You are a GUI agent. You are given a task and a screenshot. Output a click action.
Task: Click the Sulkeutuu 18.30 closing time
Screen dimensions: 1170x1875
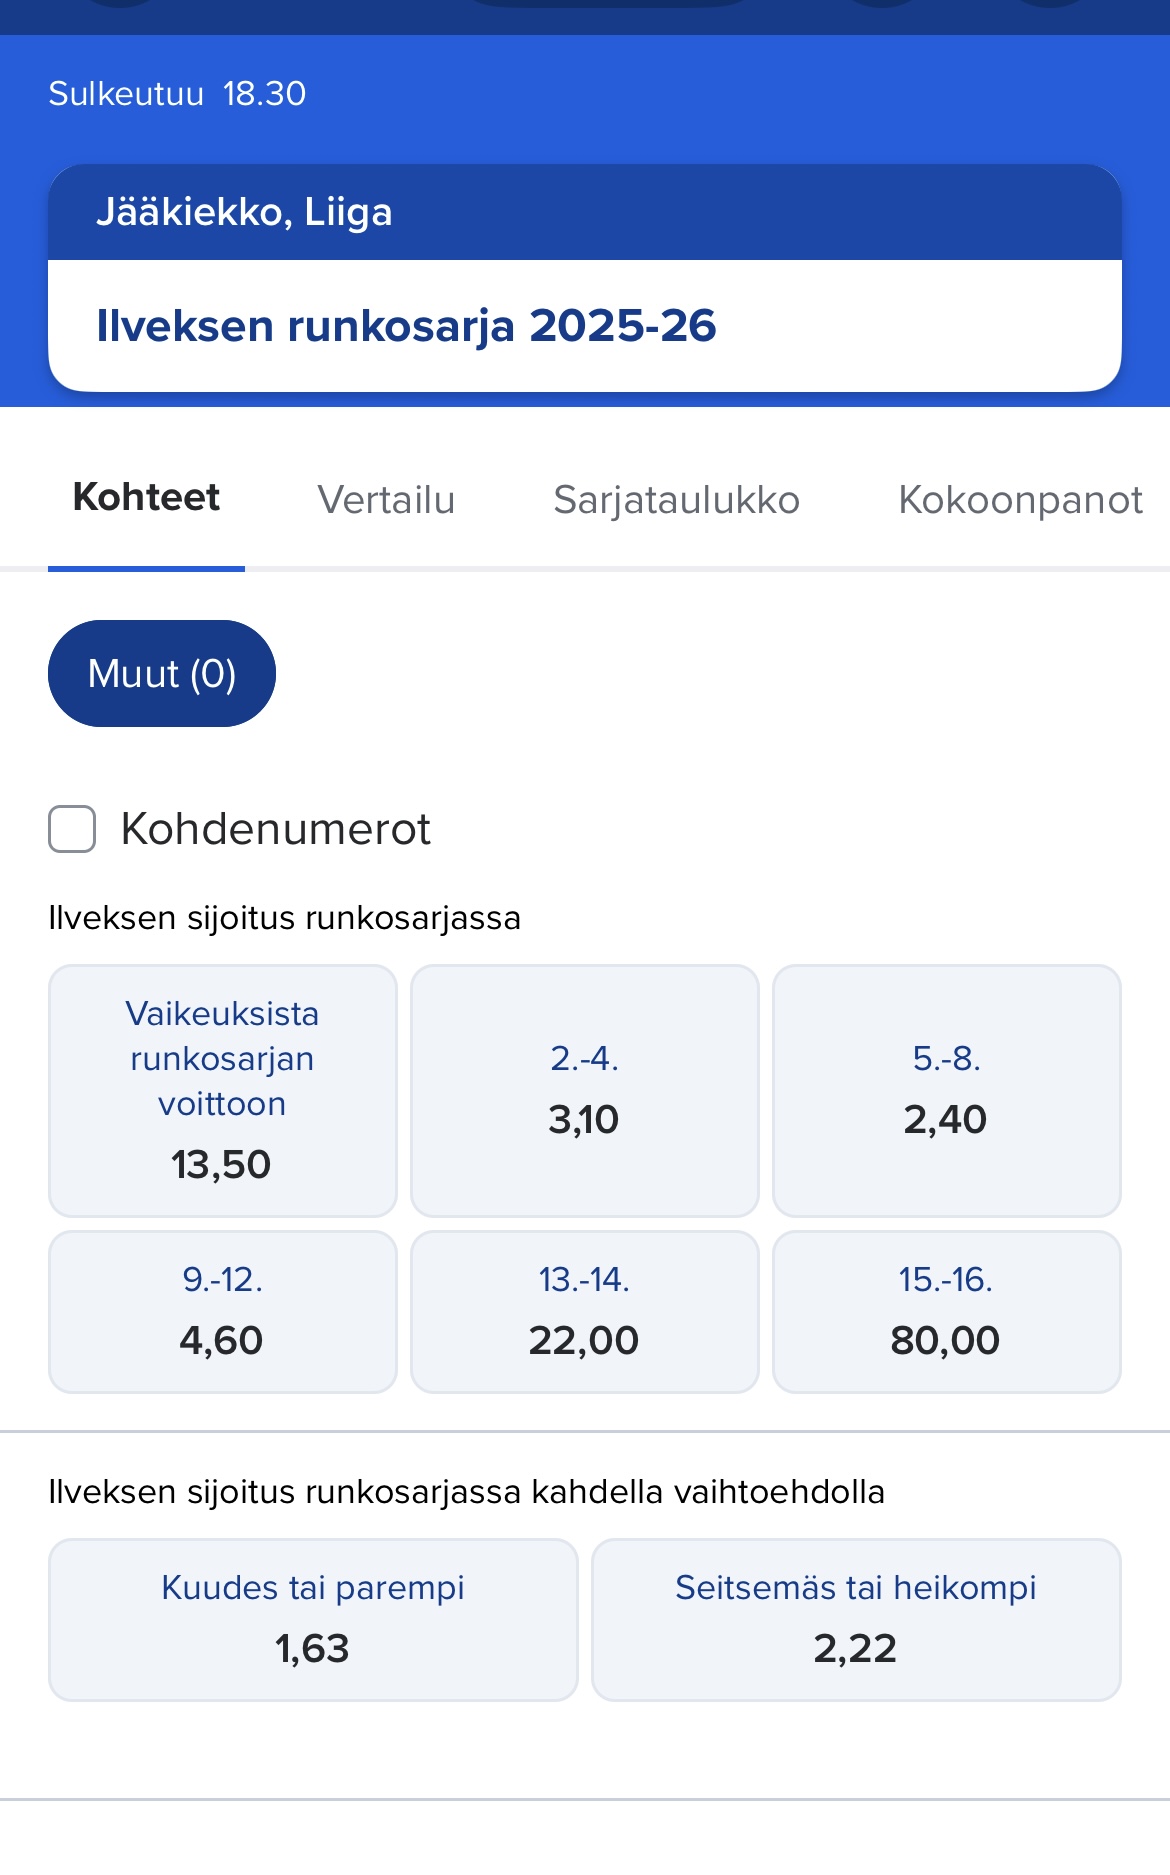click(177, 94)
